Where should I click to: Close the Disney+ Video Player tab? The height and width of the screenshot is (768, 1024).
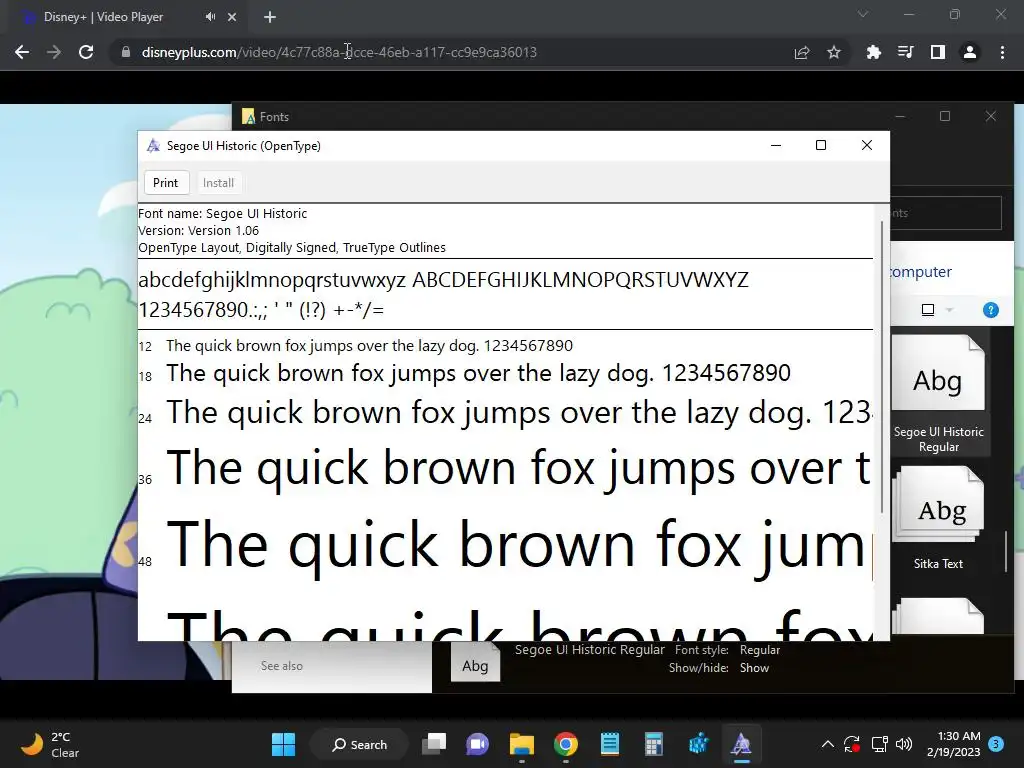(232, 17)
